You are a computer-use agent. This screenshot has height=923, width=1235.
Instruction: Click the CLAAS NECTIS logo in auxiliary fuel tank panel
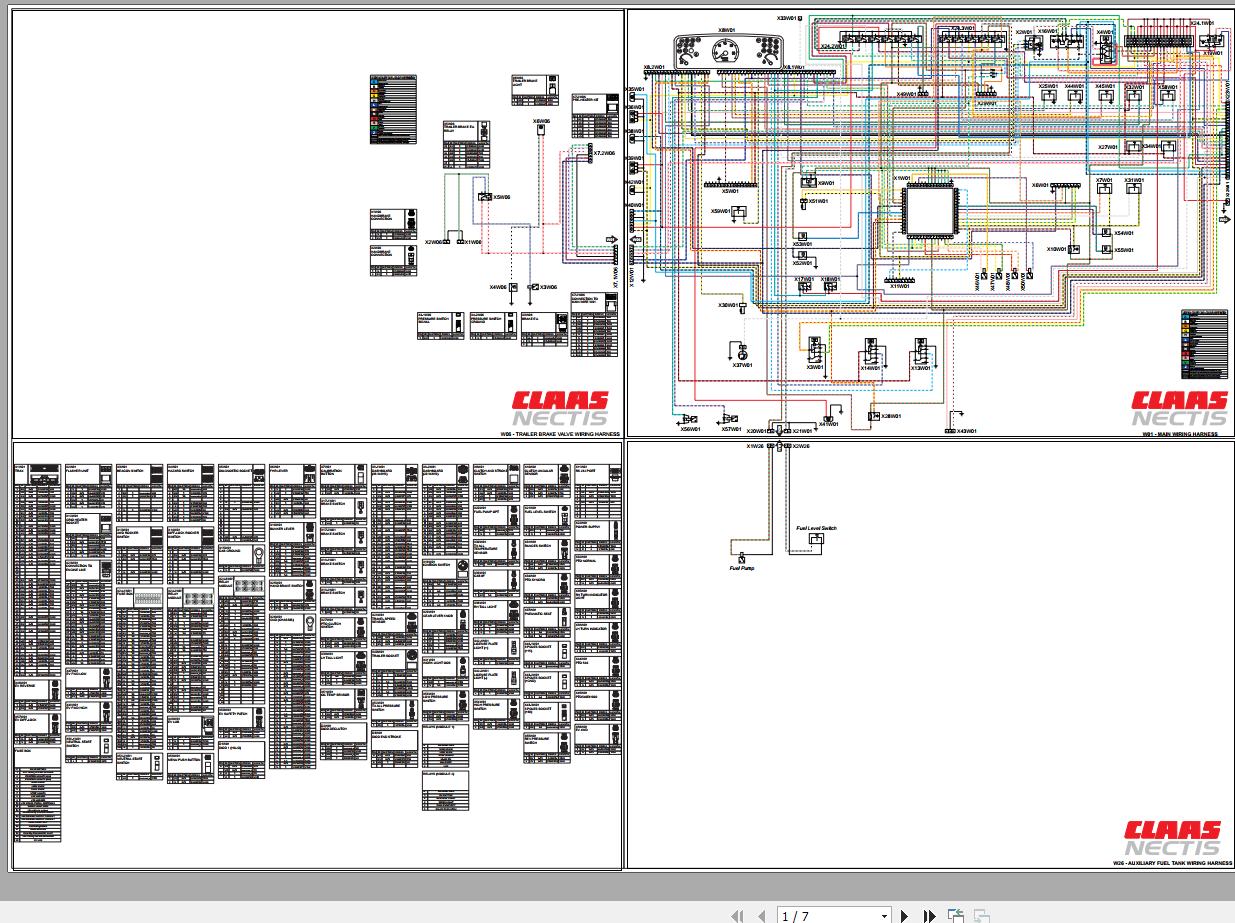(1172, 839)
